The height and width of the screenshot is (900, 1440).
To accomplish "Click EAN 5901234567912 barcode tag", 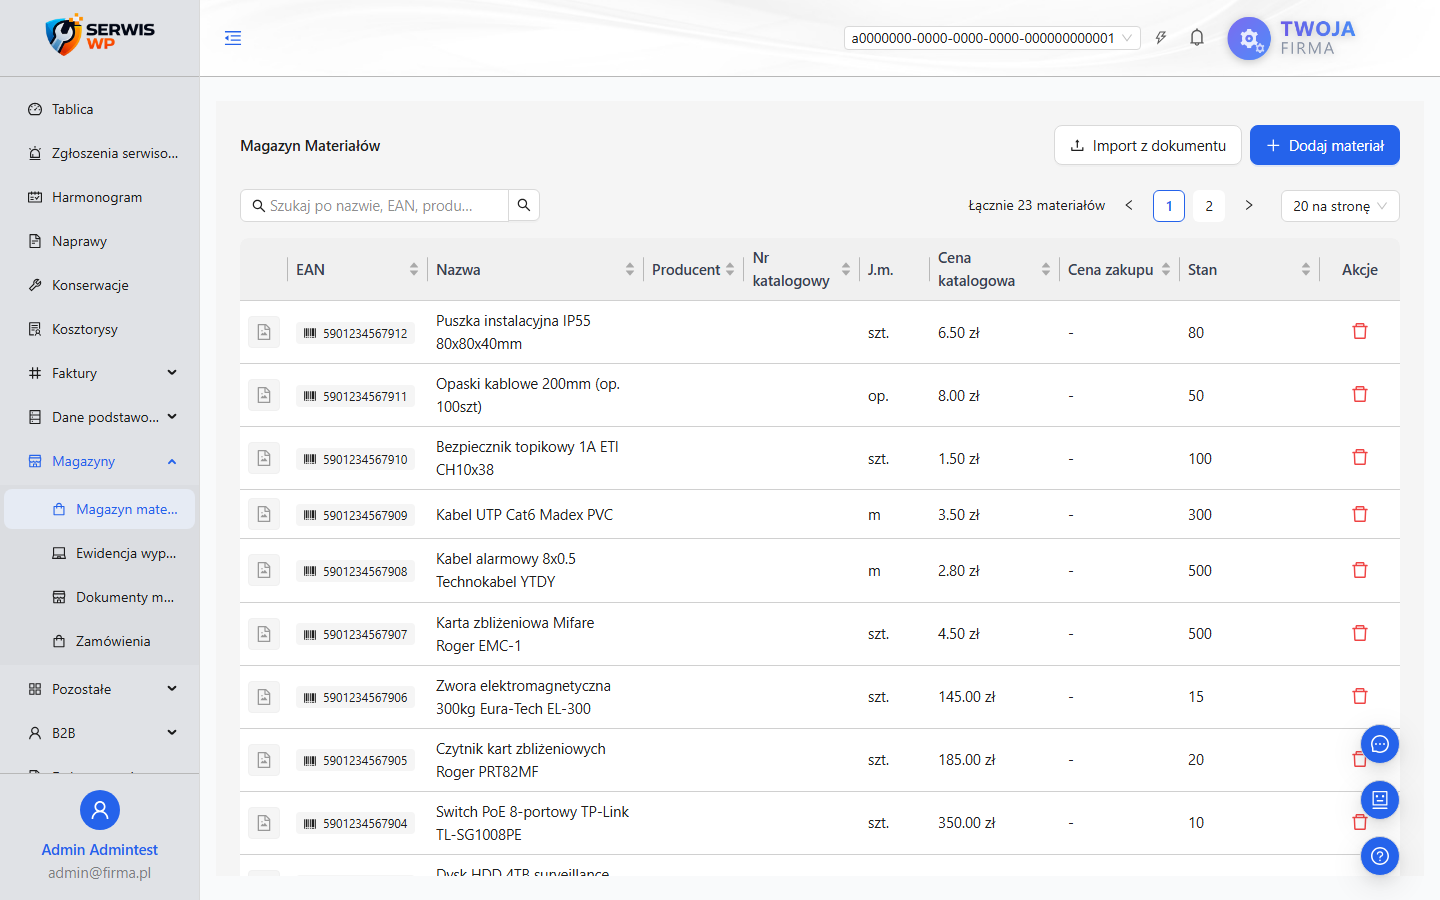I will tap(356, 333).
